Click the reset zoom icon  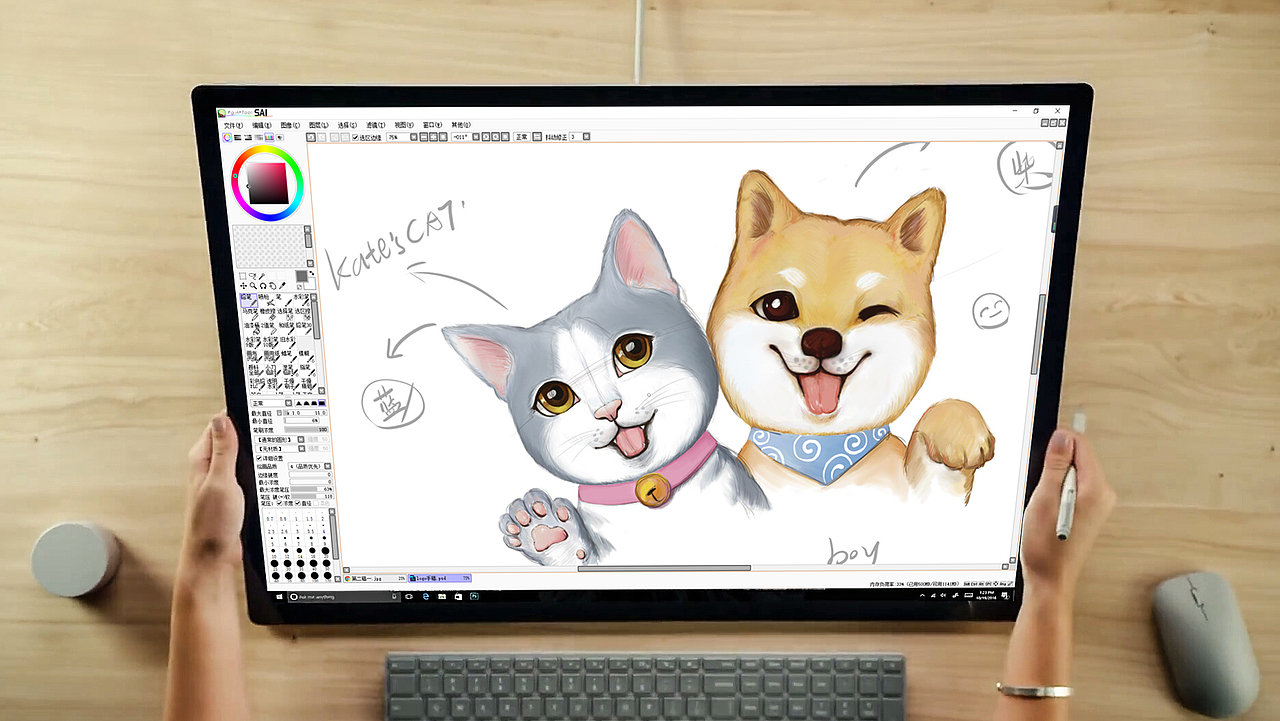coord(443,137)
